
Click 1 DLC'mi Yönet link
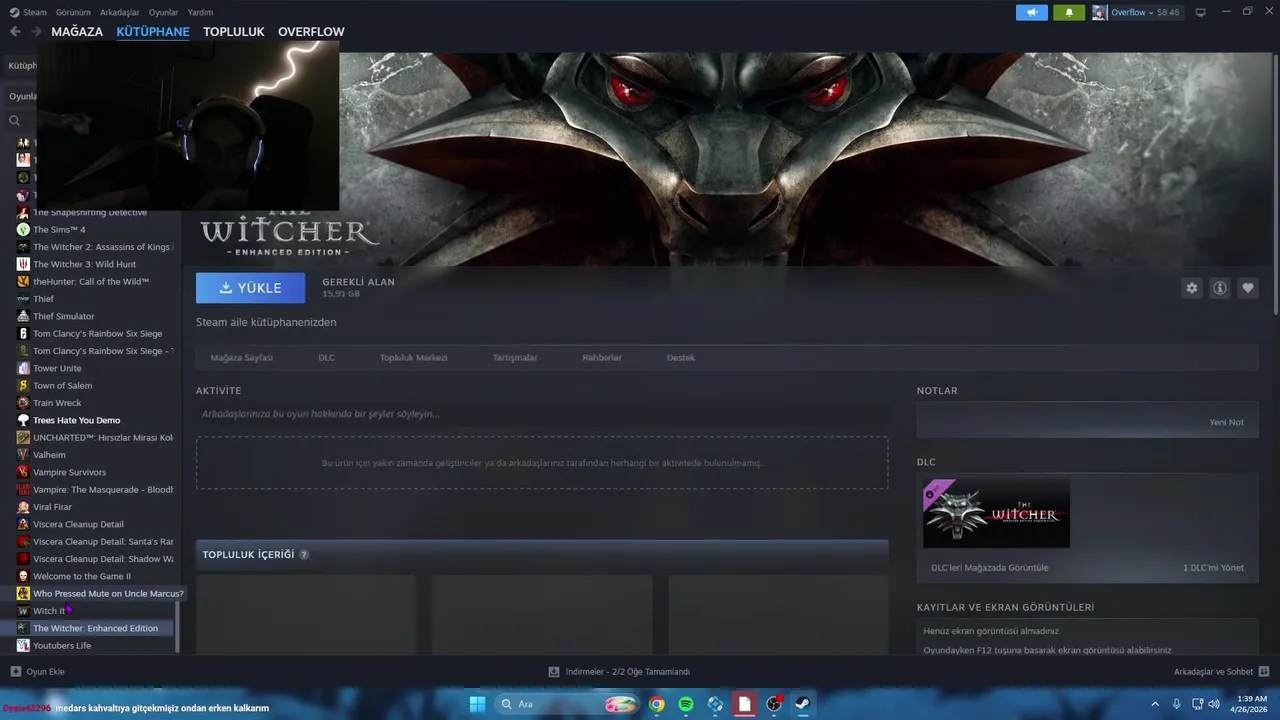click(x=1213, y=568)
